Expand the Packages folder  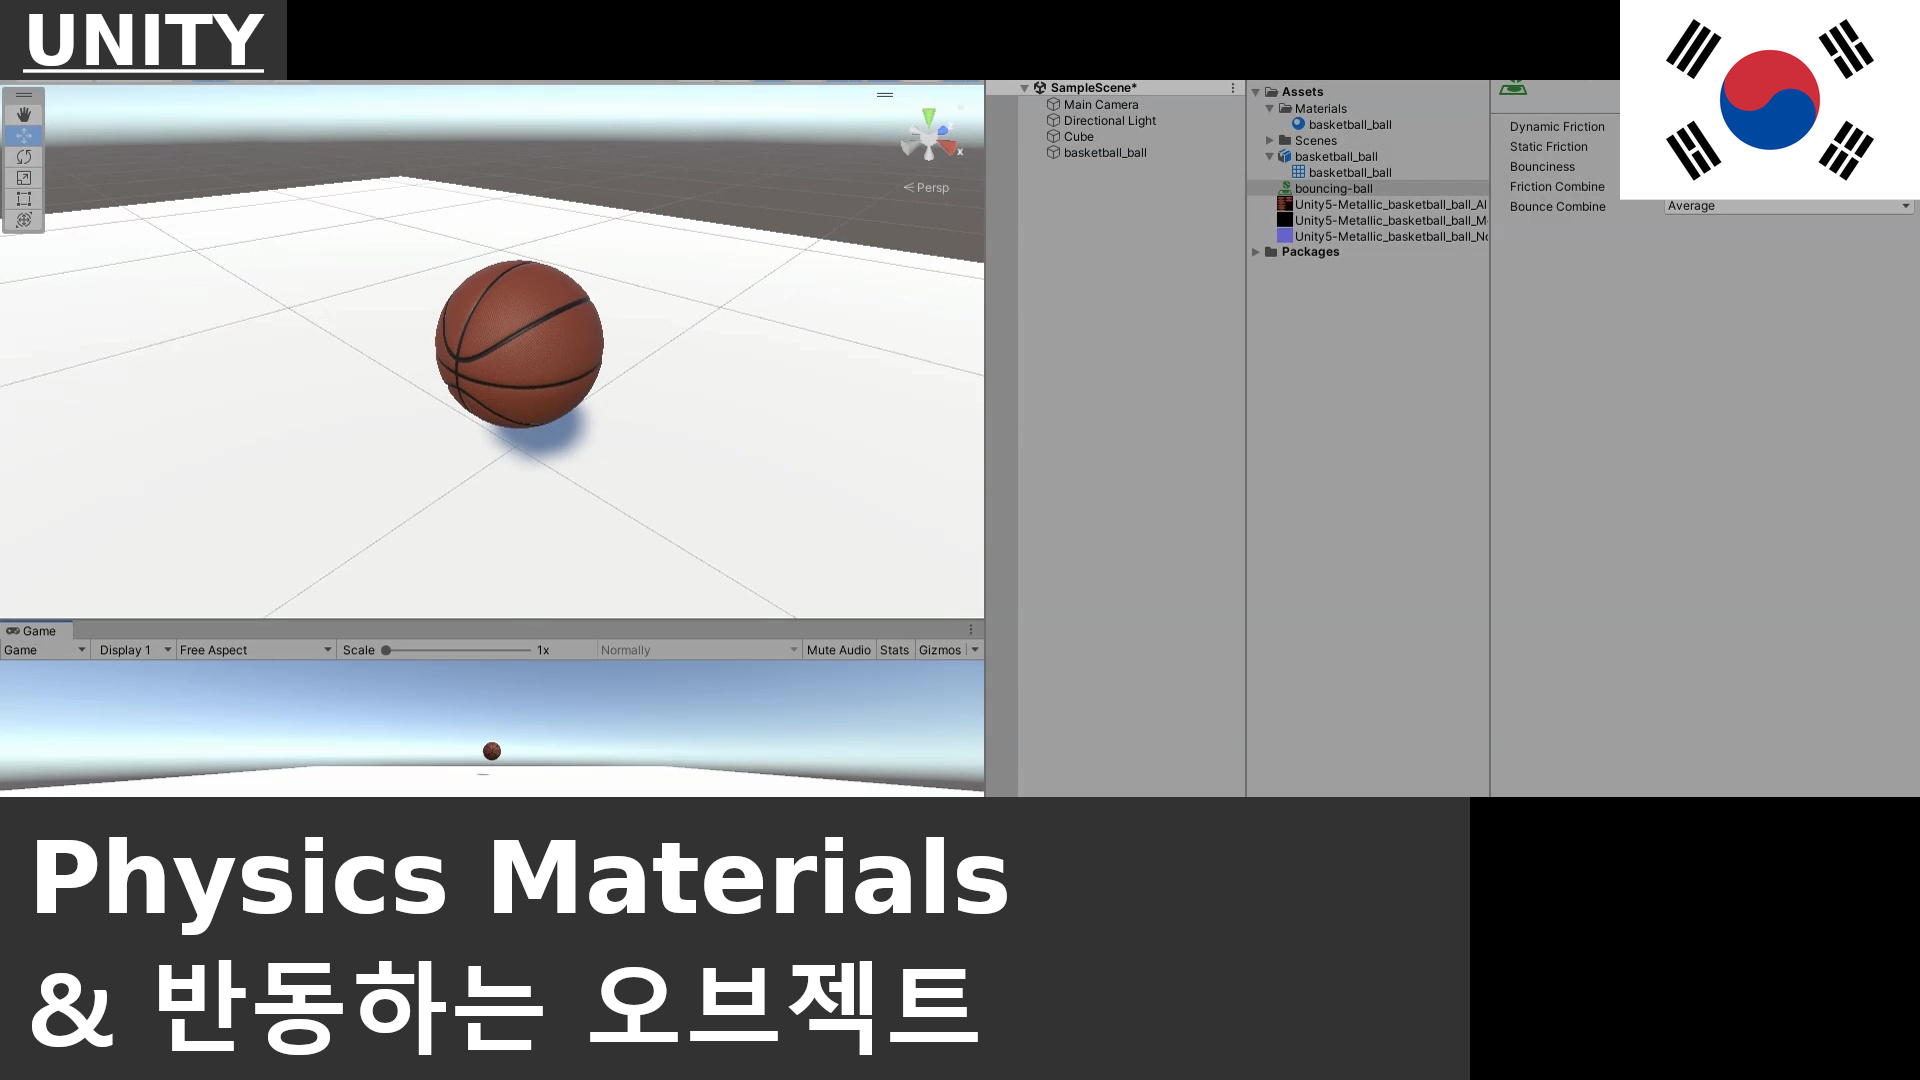[1256, 252]
